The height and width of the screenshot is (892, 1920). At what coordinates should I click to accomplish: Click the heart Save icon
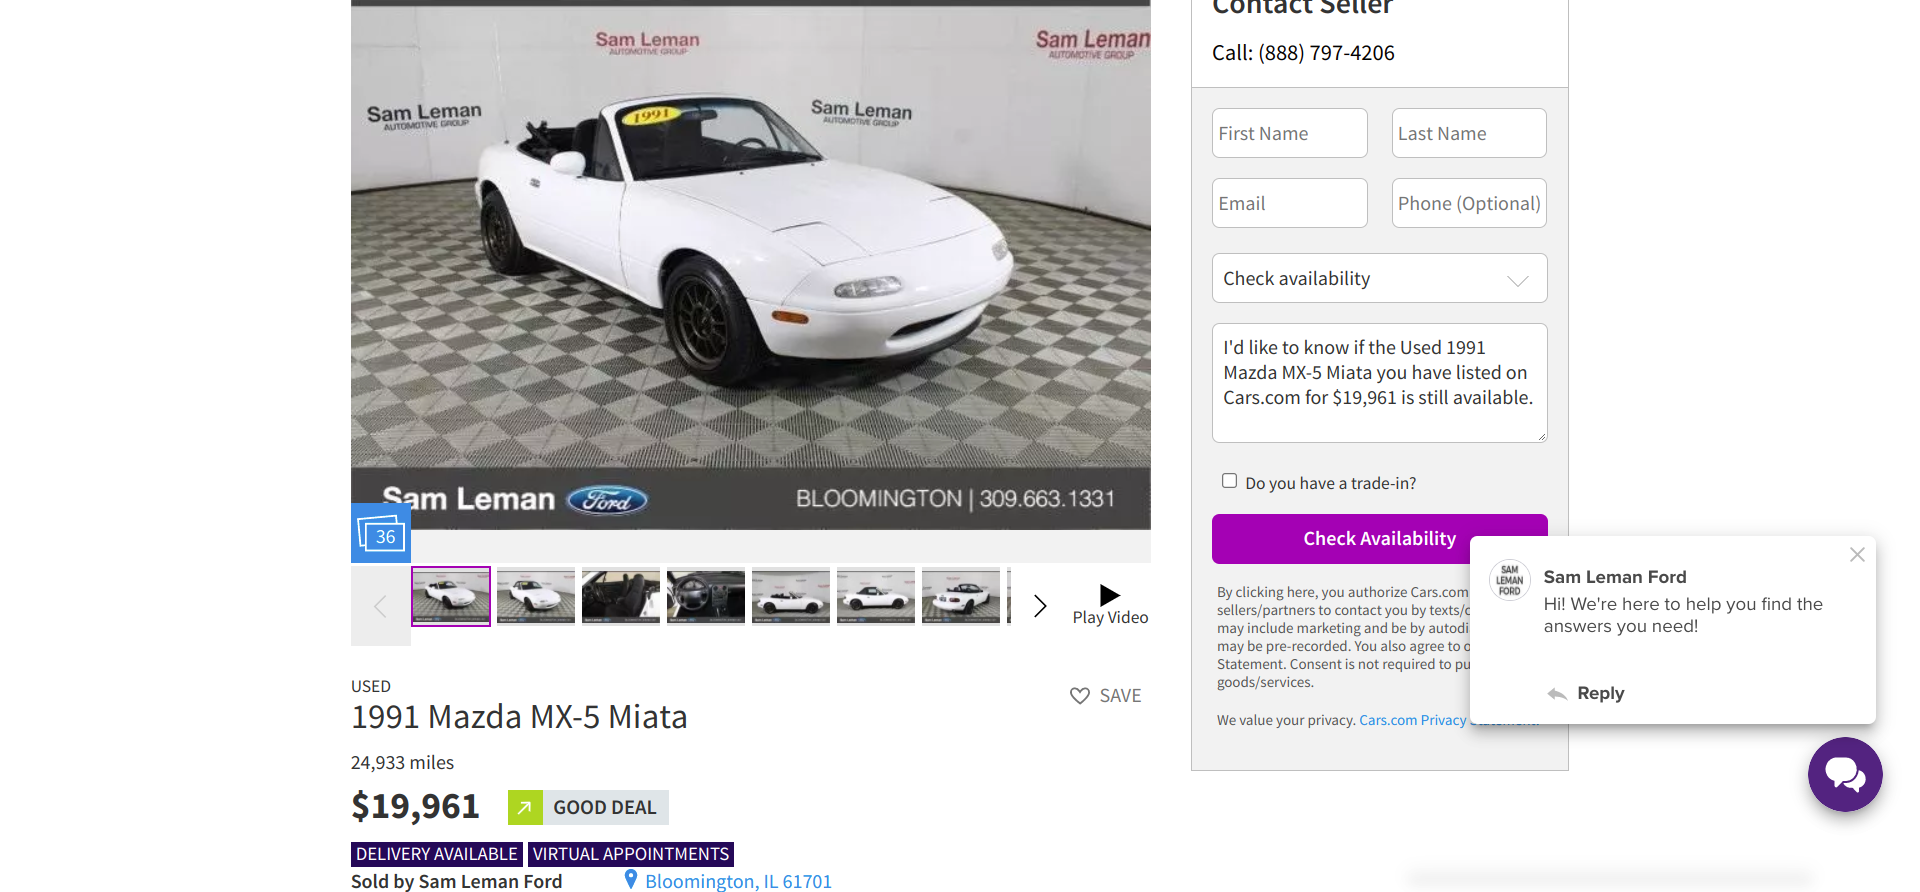(x=1080, y=695)
